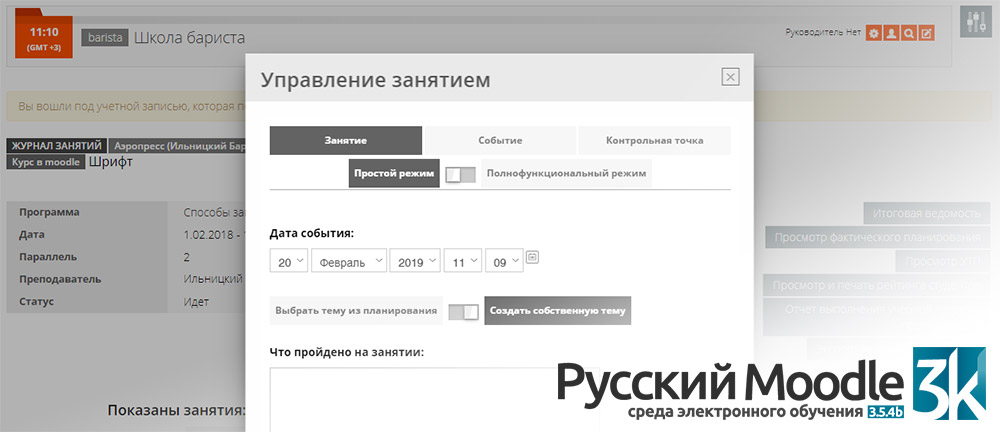The width and height of the screenshot is (1000, 432).
Task: Toggle between Простой and Полнофункциональный режим switch
Action: pos(460,174)
